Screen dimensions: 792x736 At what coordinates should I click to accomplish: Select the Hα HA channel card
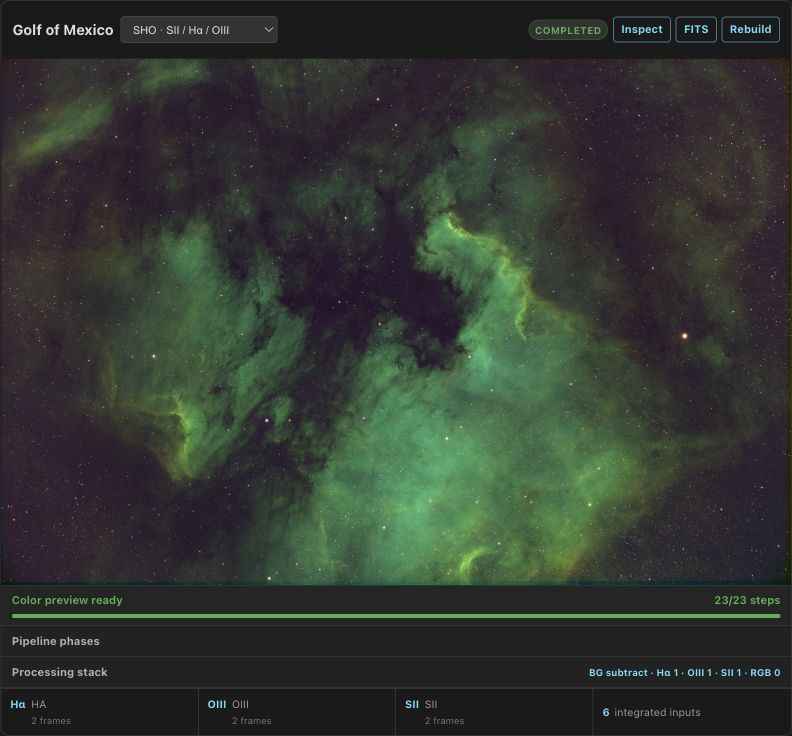tap(100, 712)
